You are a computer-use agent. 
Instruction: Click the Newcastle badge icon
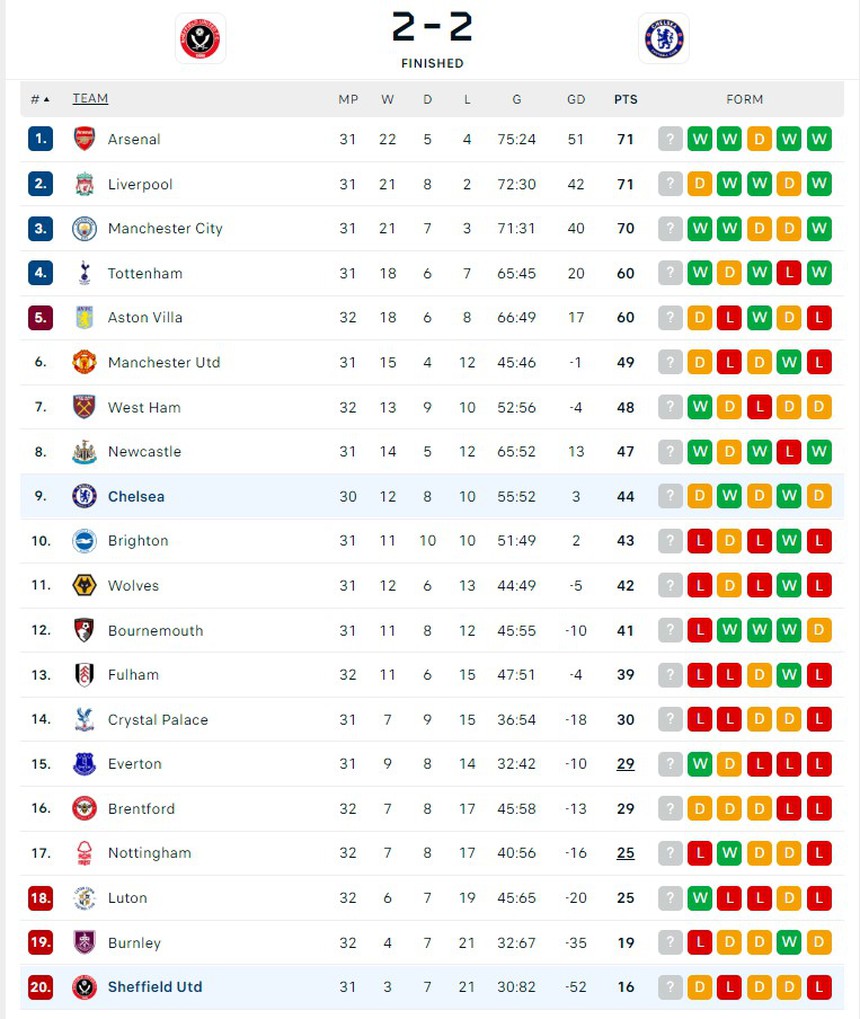[84, 451]
